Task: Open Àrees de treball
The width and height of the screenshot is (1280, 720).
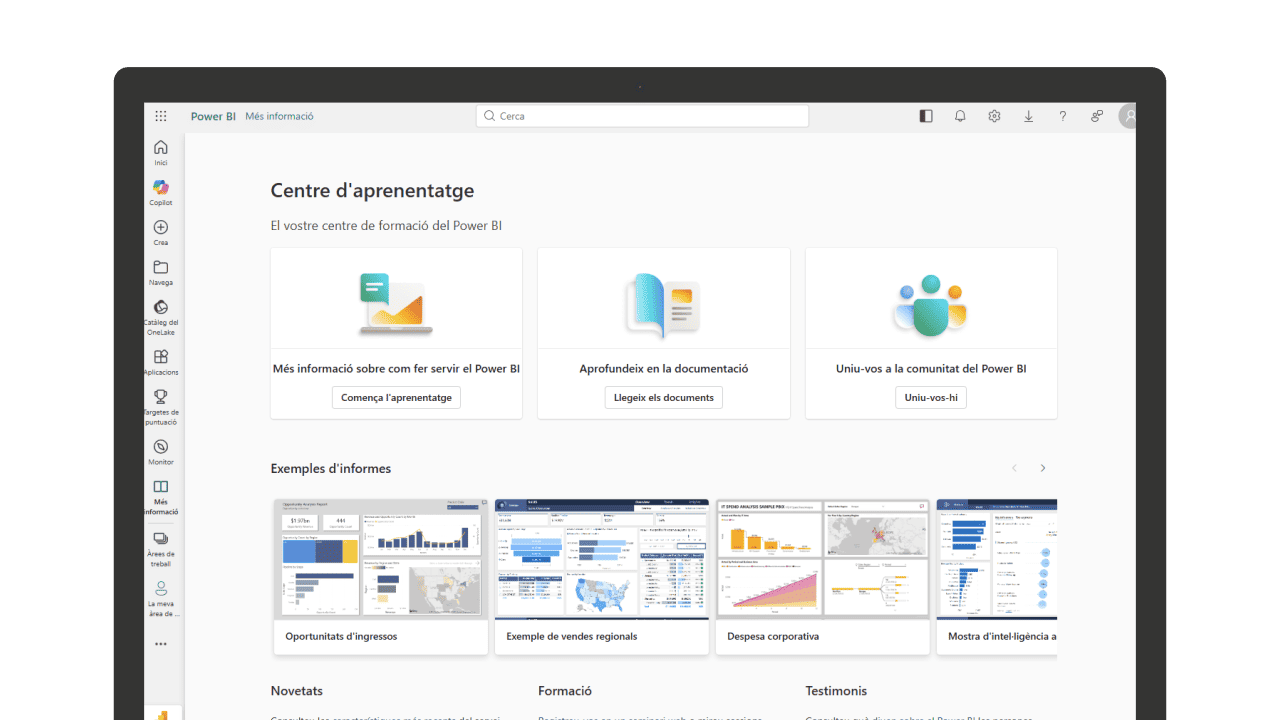Action: [x=160, y=542]
